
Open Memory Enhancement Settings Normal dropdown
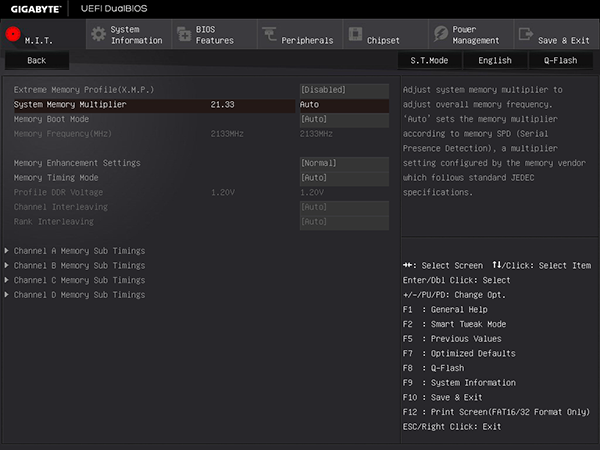[x=344, y=163]
